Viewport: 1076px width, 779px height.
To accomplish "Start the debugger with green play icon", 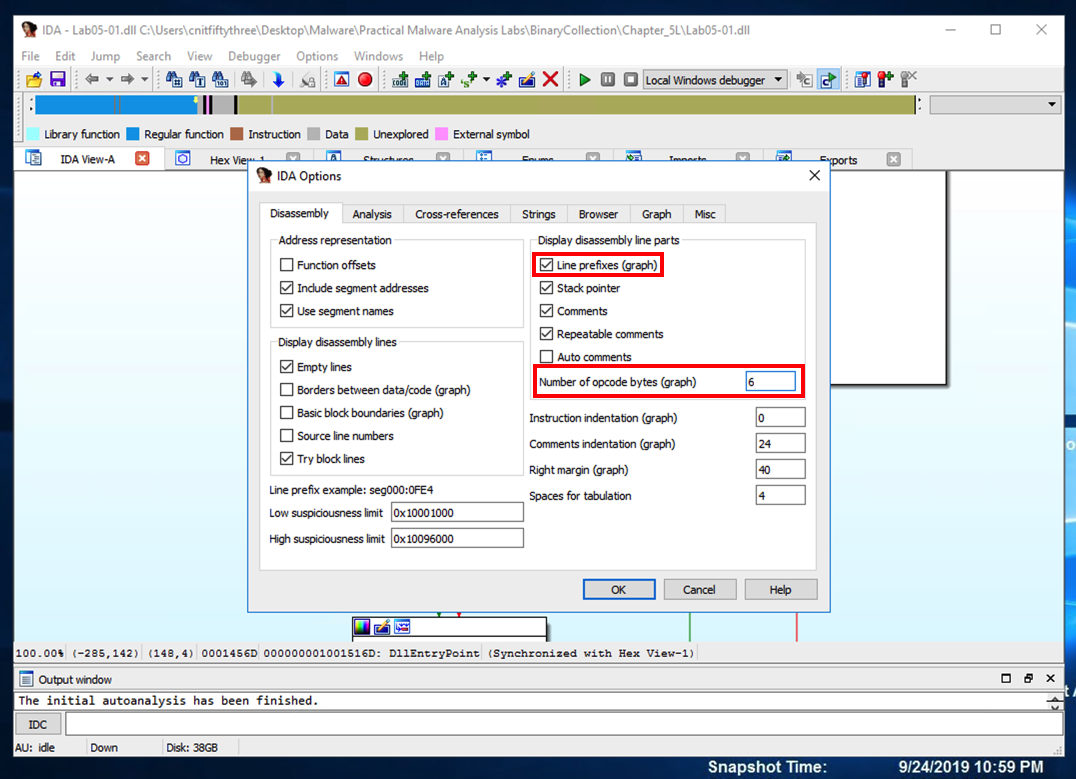I will (585, 80).
